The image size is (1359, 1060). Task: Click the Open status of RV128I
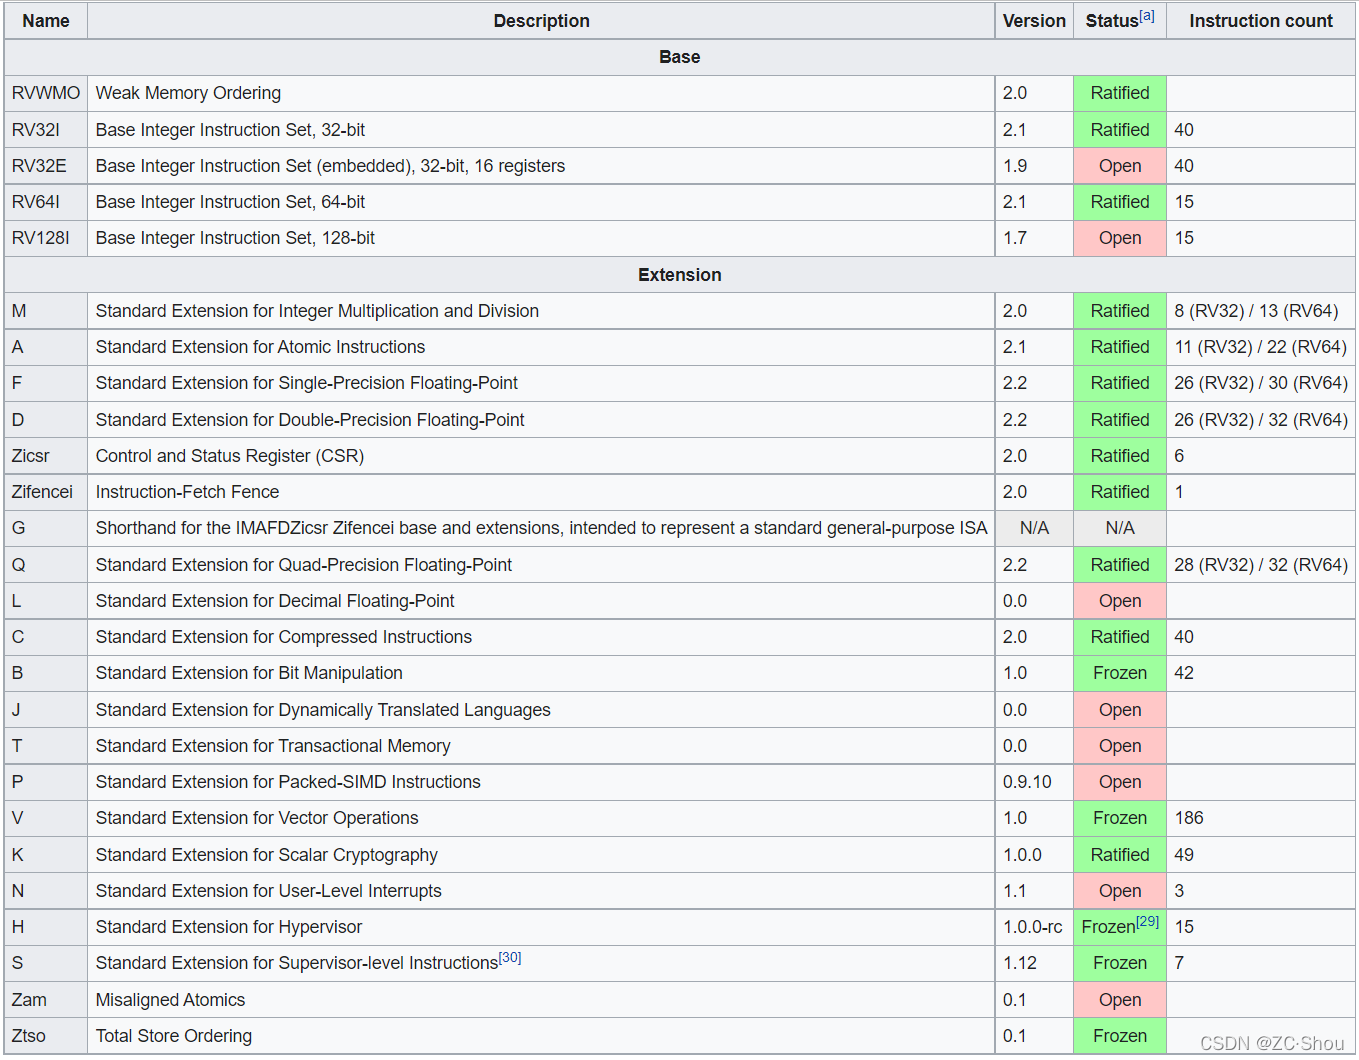tap(1120, 238)
